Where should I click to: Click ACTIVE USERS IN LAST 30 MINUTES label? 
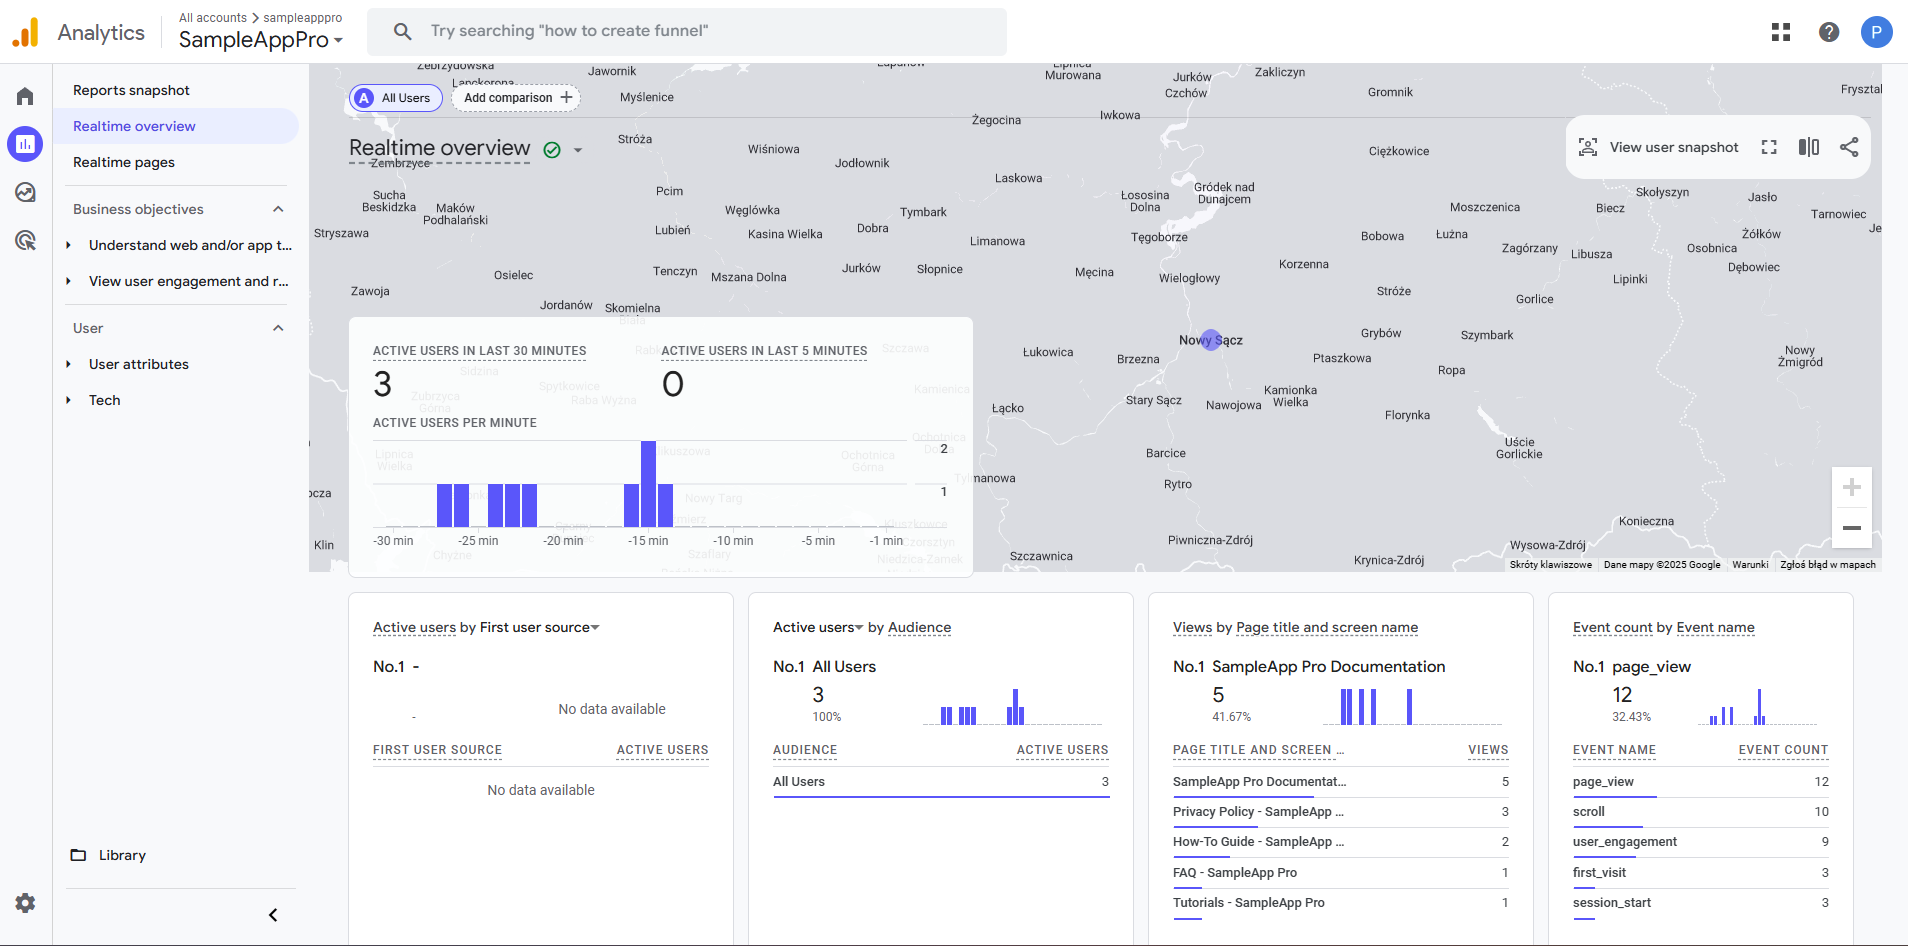[480, 351]
